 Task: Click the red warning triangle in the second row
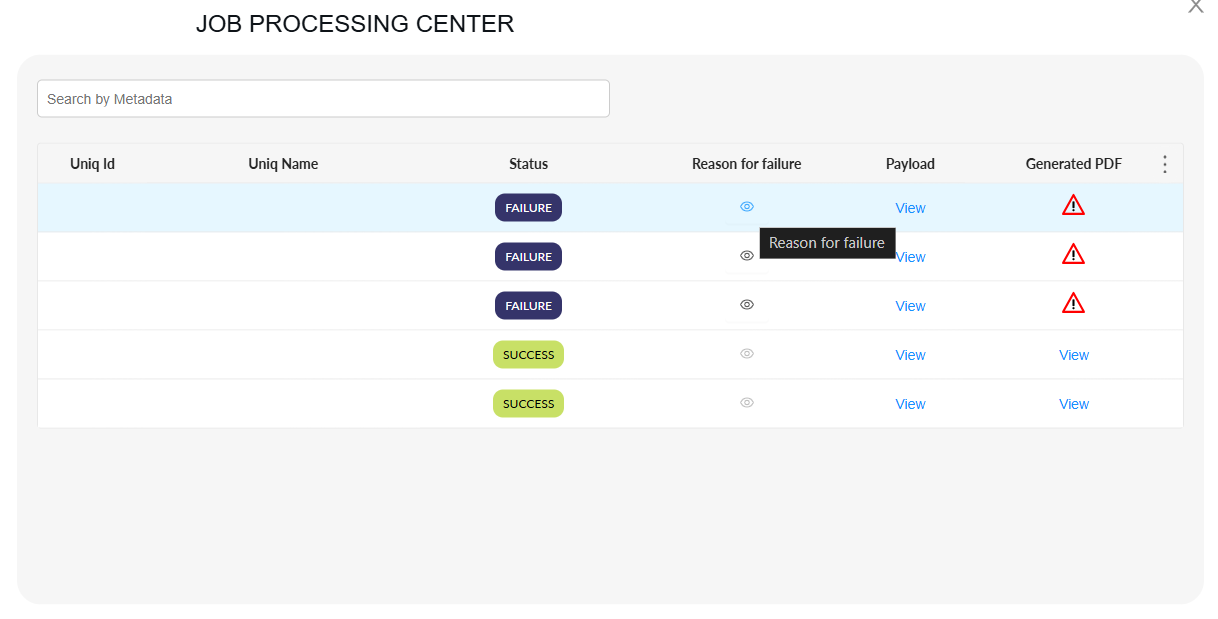(1073, 255)
